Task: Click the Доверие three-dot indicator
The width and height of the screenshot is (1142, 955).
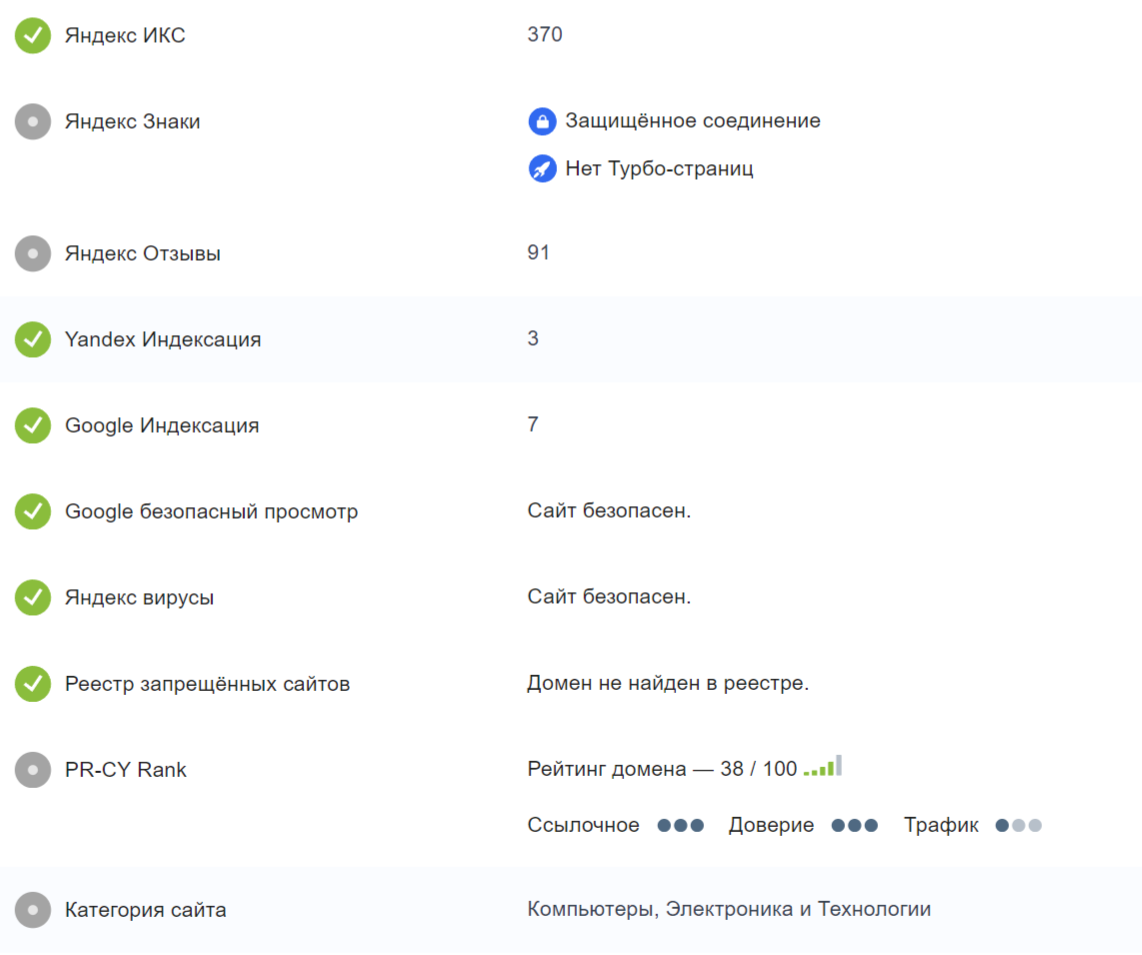Action: (855, 825)
